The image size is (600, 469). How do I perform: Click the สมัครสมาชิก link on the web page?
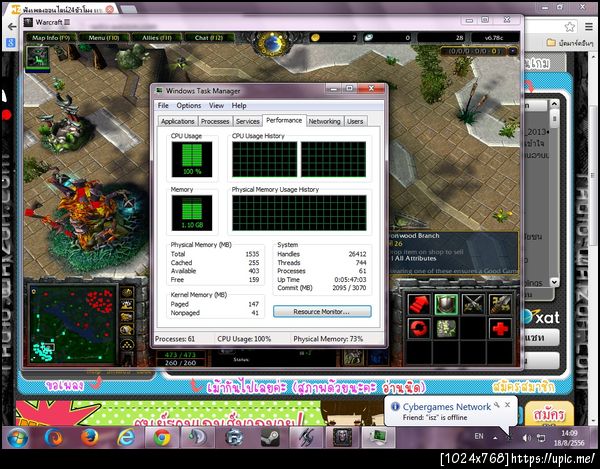tap(523, 388)
